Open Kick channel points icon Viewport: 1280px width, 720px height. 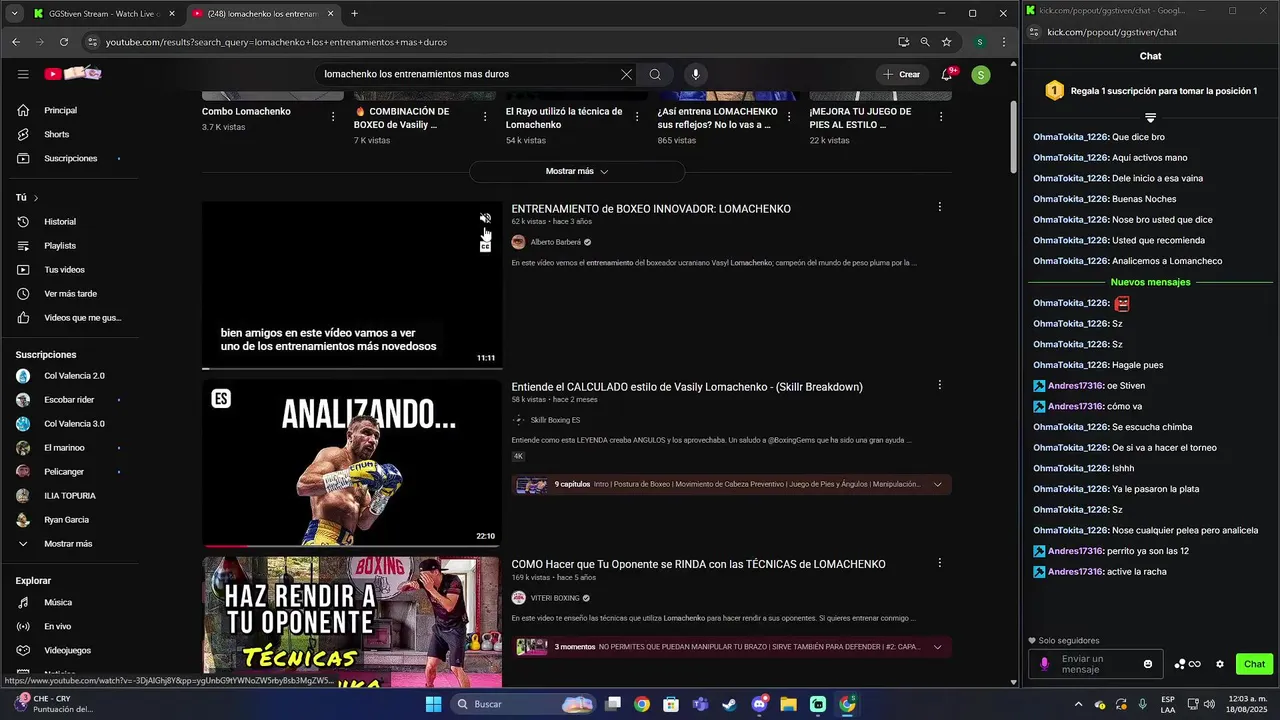[1188, 664]
